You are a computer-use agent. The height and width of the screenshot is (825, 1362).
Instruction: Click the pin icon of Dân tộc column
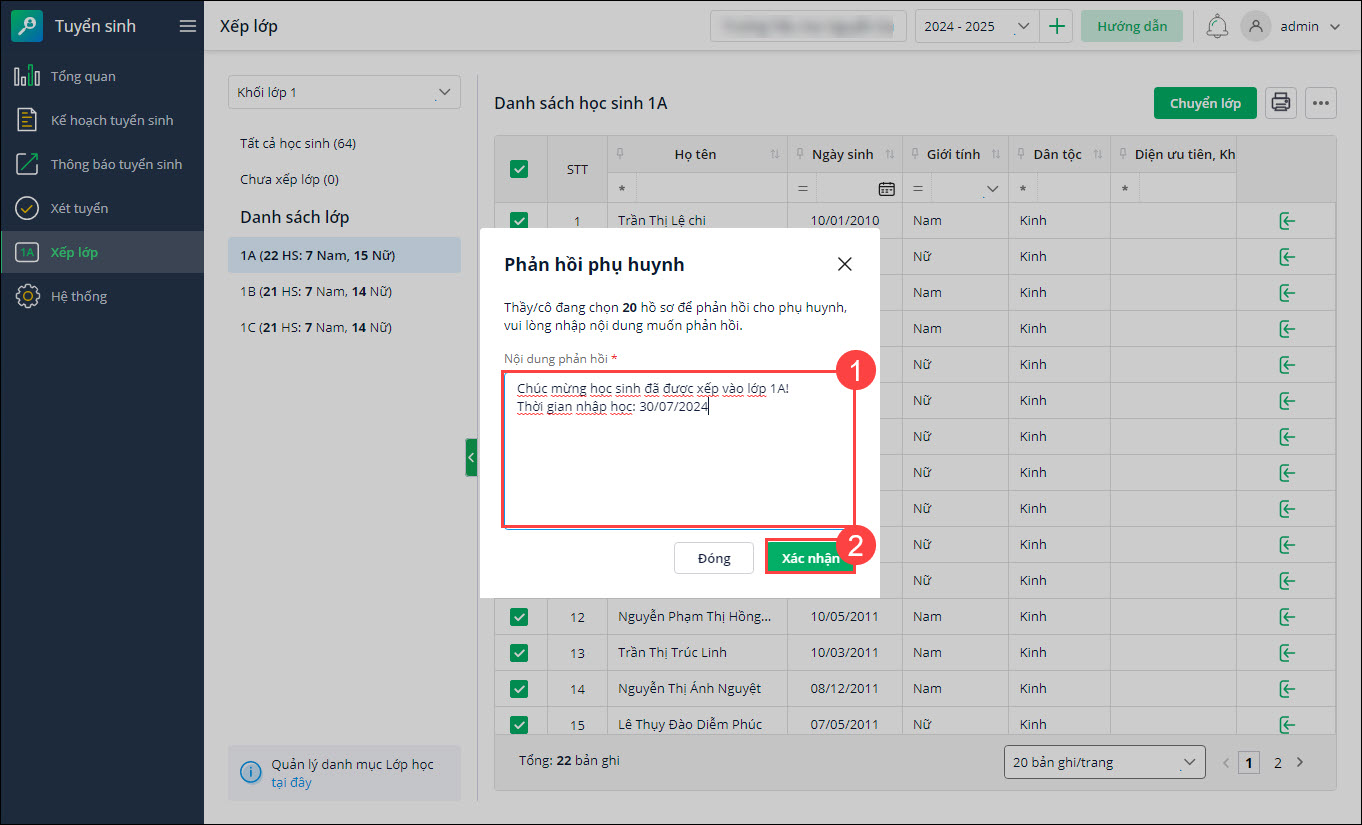1021,154
